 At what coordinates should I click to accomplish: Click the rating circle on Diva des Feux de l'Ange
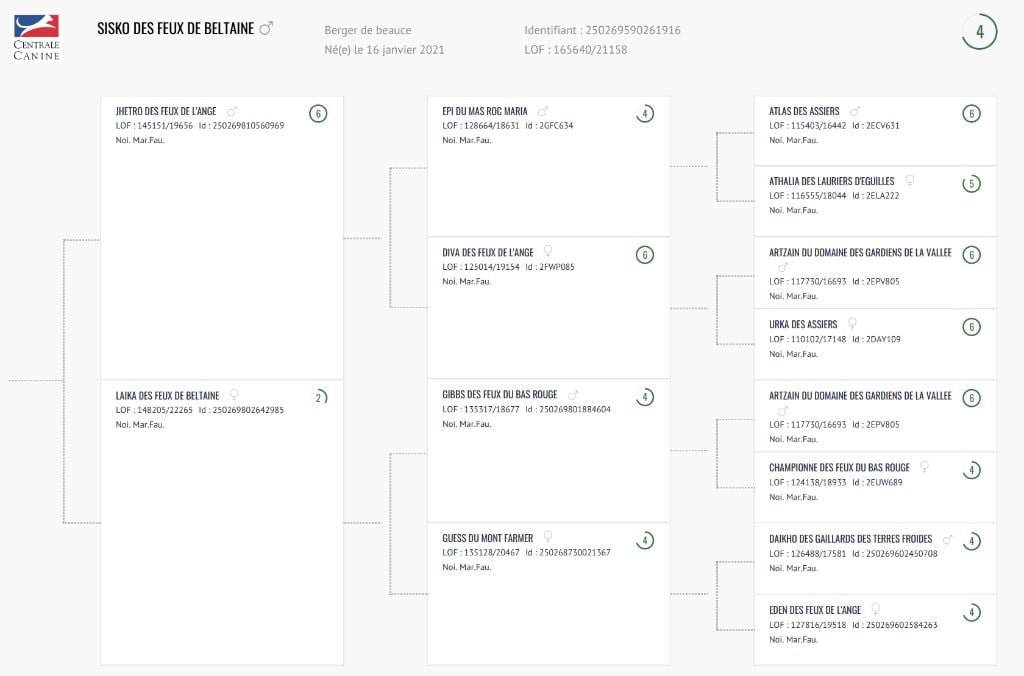645,255
